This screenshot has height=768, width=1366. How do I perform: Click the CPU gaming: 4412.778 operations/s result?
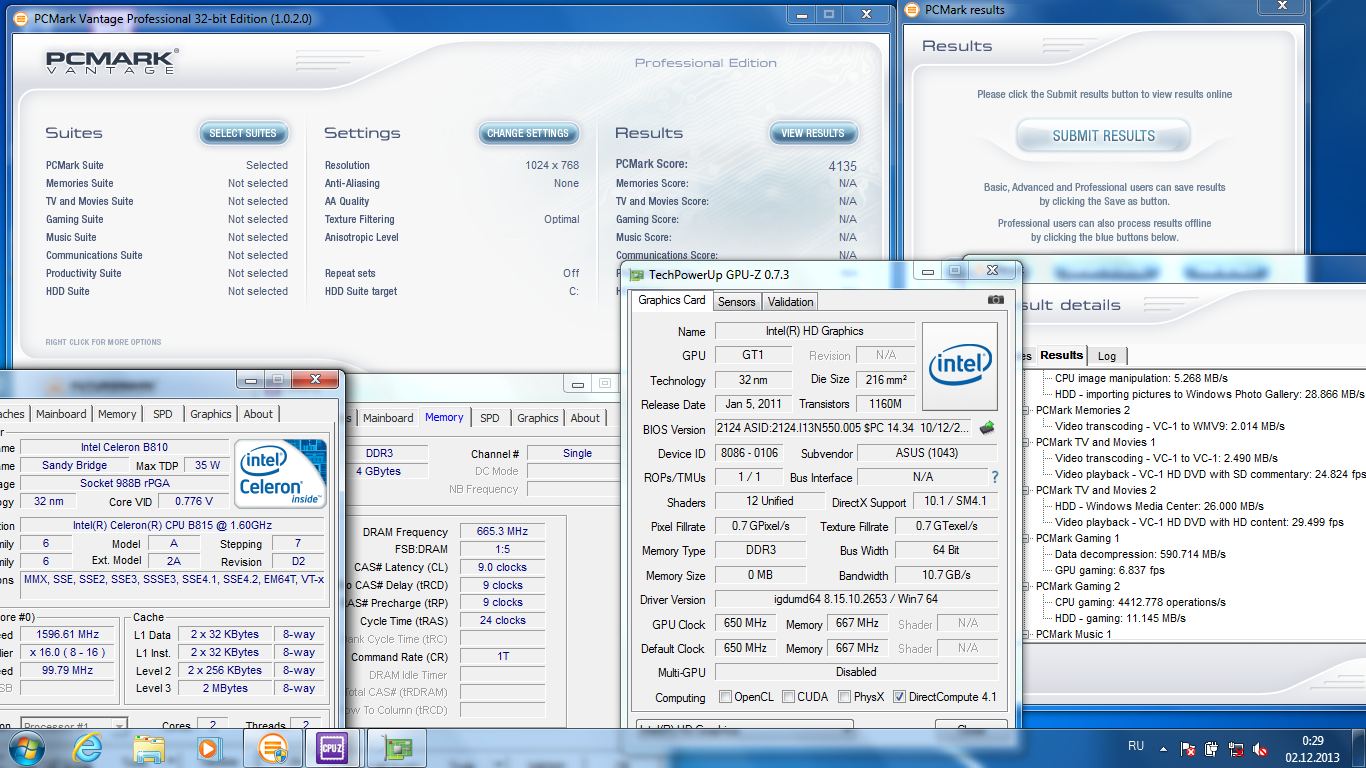pos(1140,602)
